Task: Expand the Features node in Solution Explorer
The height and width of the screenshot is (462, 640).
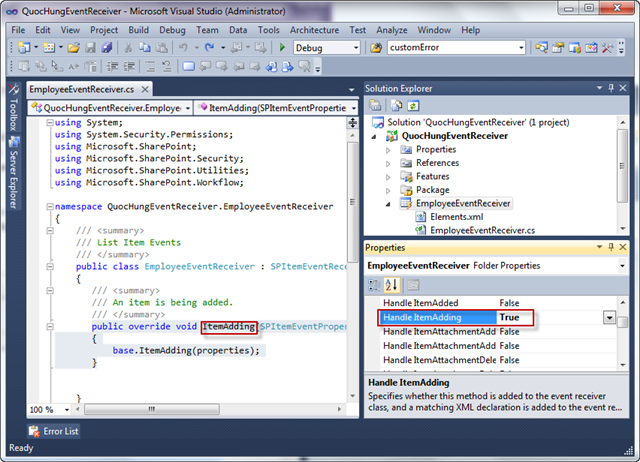Action: [x=388, y=177]
